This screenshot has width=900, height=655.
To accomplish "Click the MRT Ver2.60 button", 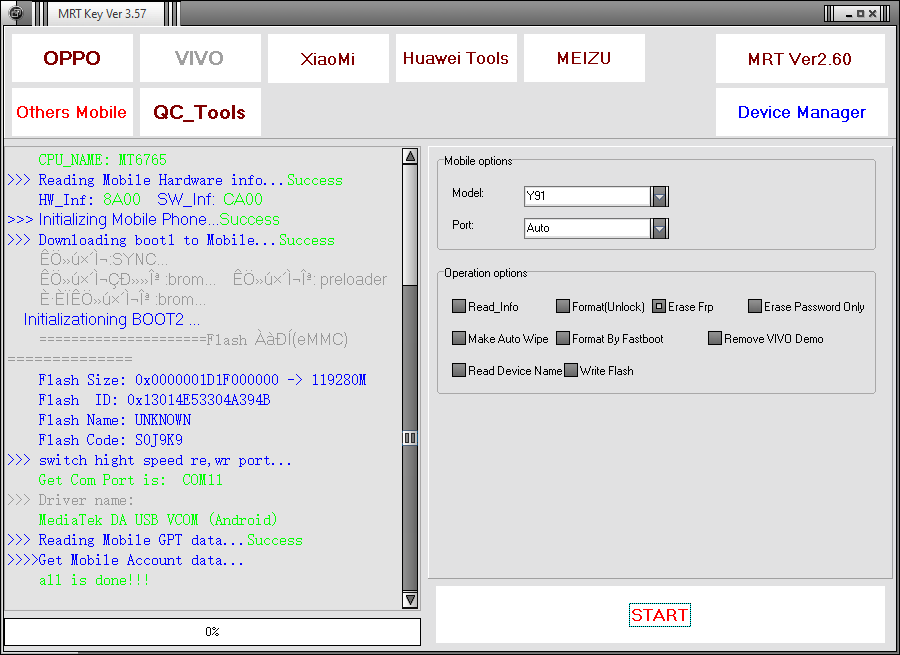I will coord(800,58).
